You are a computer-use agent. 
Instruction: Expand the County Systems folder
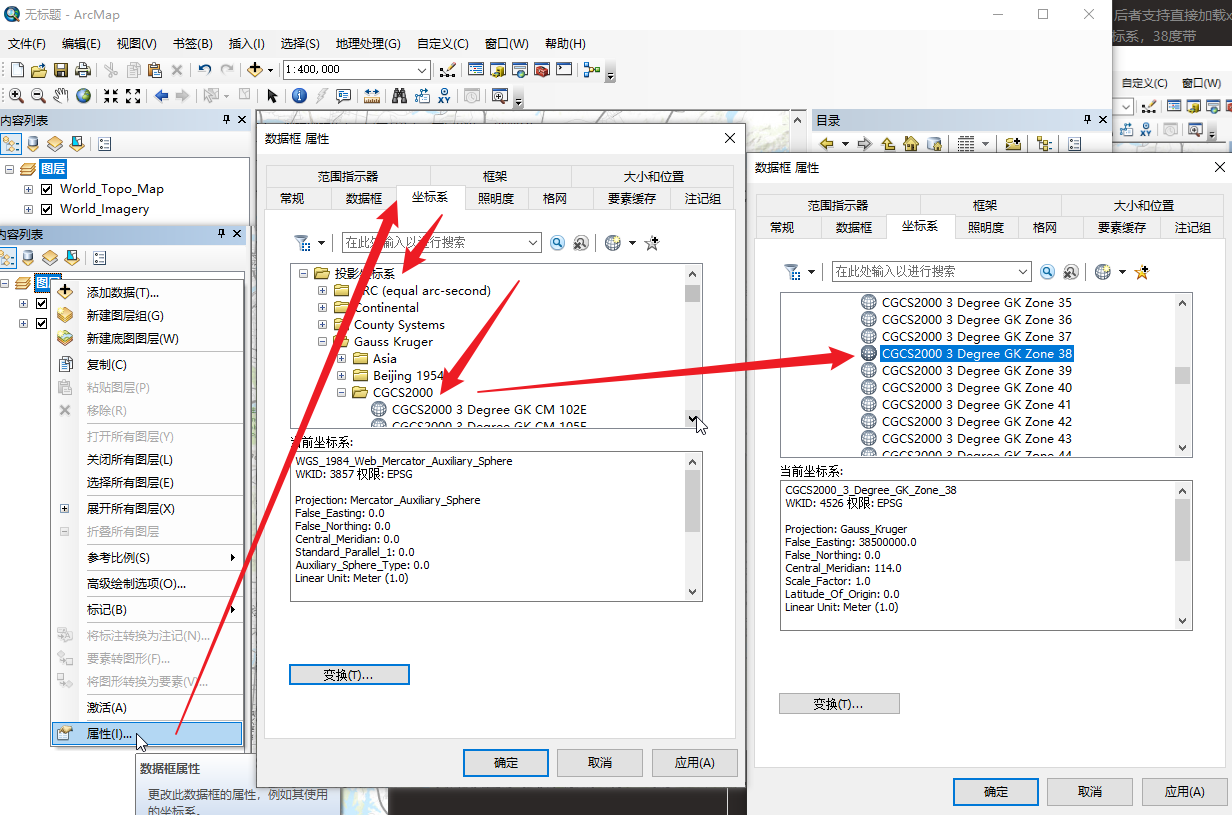coord(323,325)
